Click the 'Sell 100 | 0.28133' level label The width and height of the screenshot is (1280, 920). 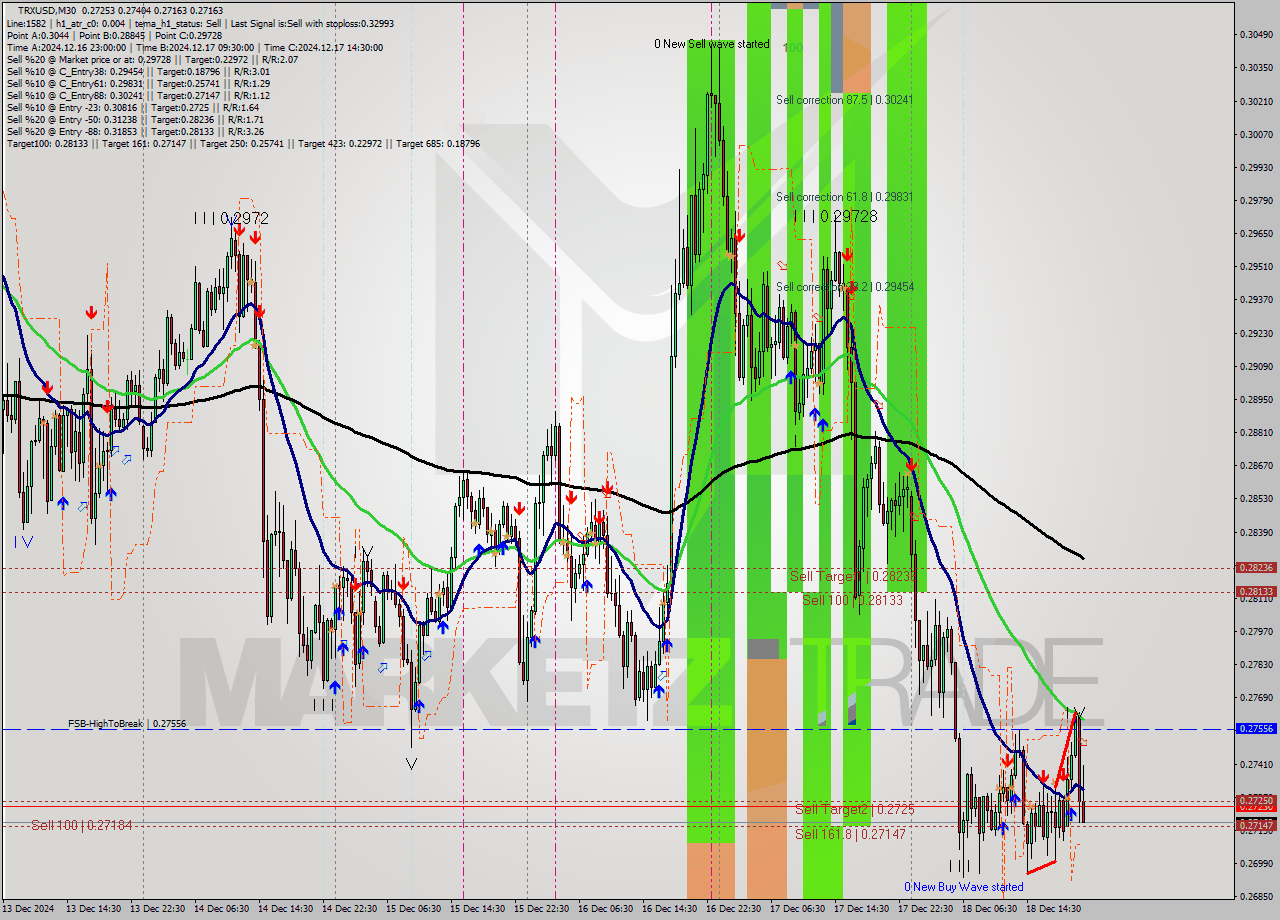point(852,600)
